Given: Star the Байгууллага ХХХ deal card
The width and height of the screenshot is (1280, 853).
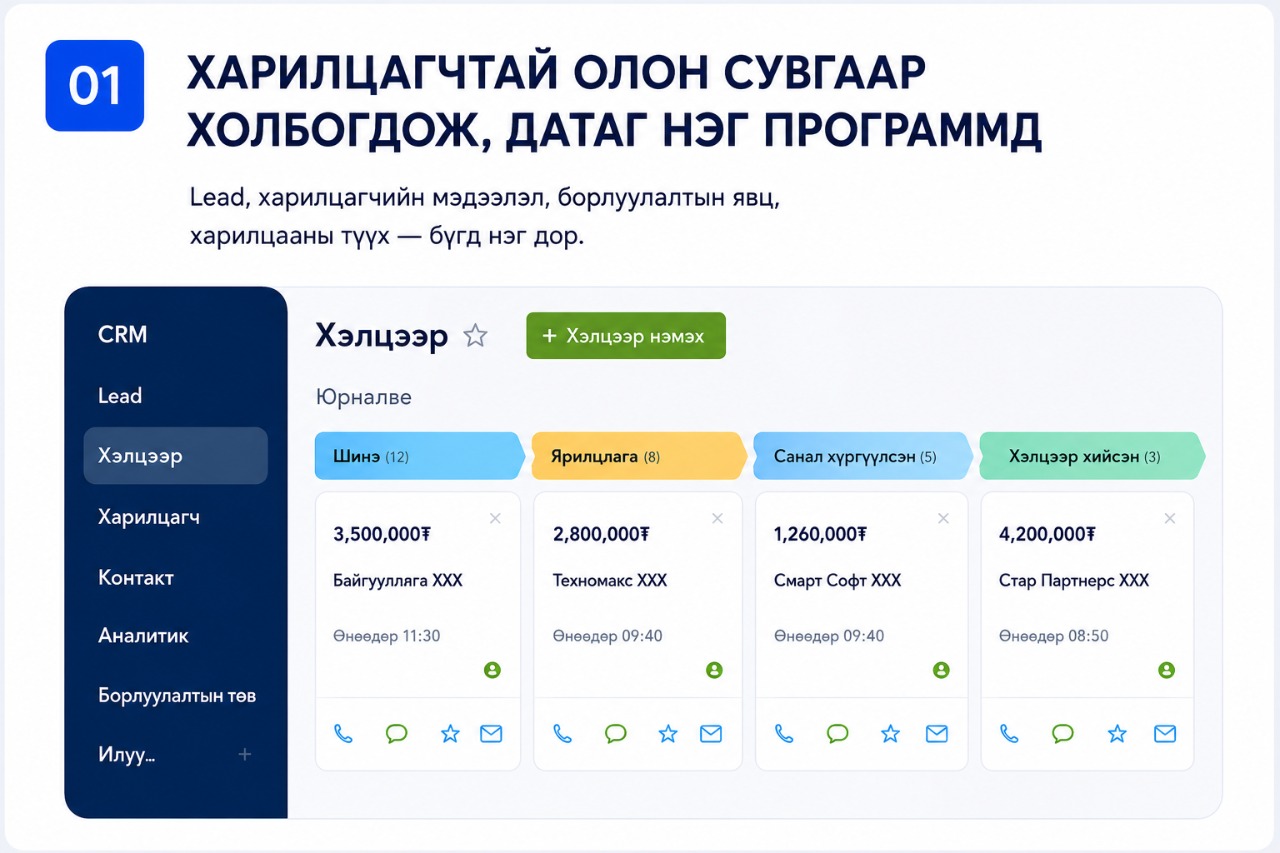Looking at the screenshot, I should [x=450, y=734].
